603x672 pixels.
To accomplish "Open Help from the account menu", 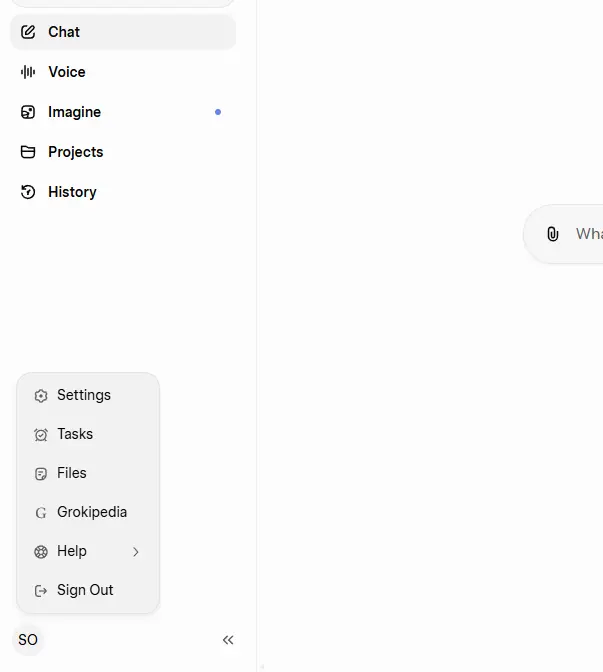I will pyautogui.click(x=88, y=551).
